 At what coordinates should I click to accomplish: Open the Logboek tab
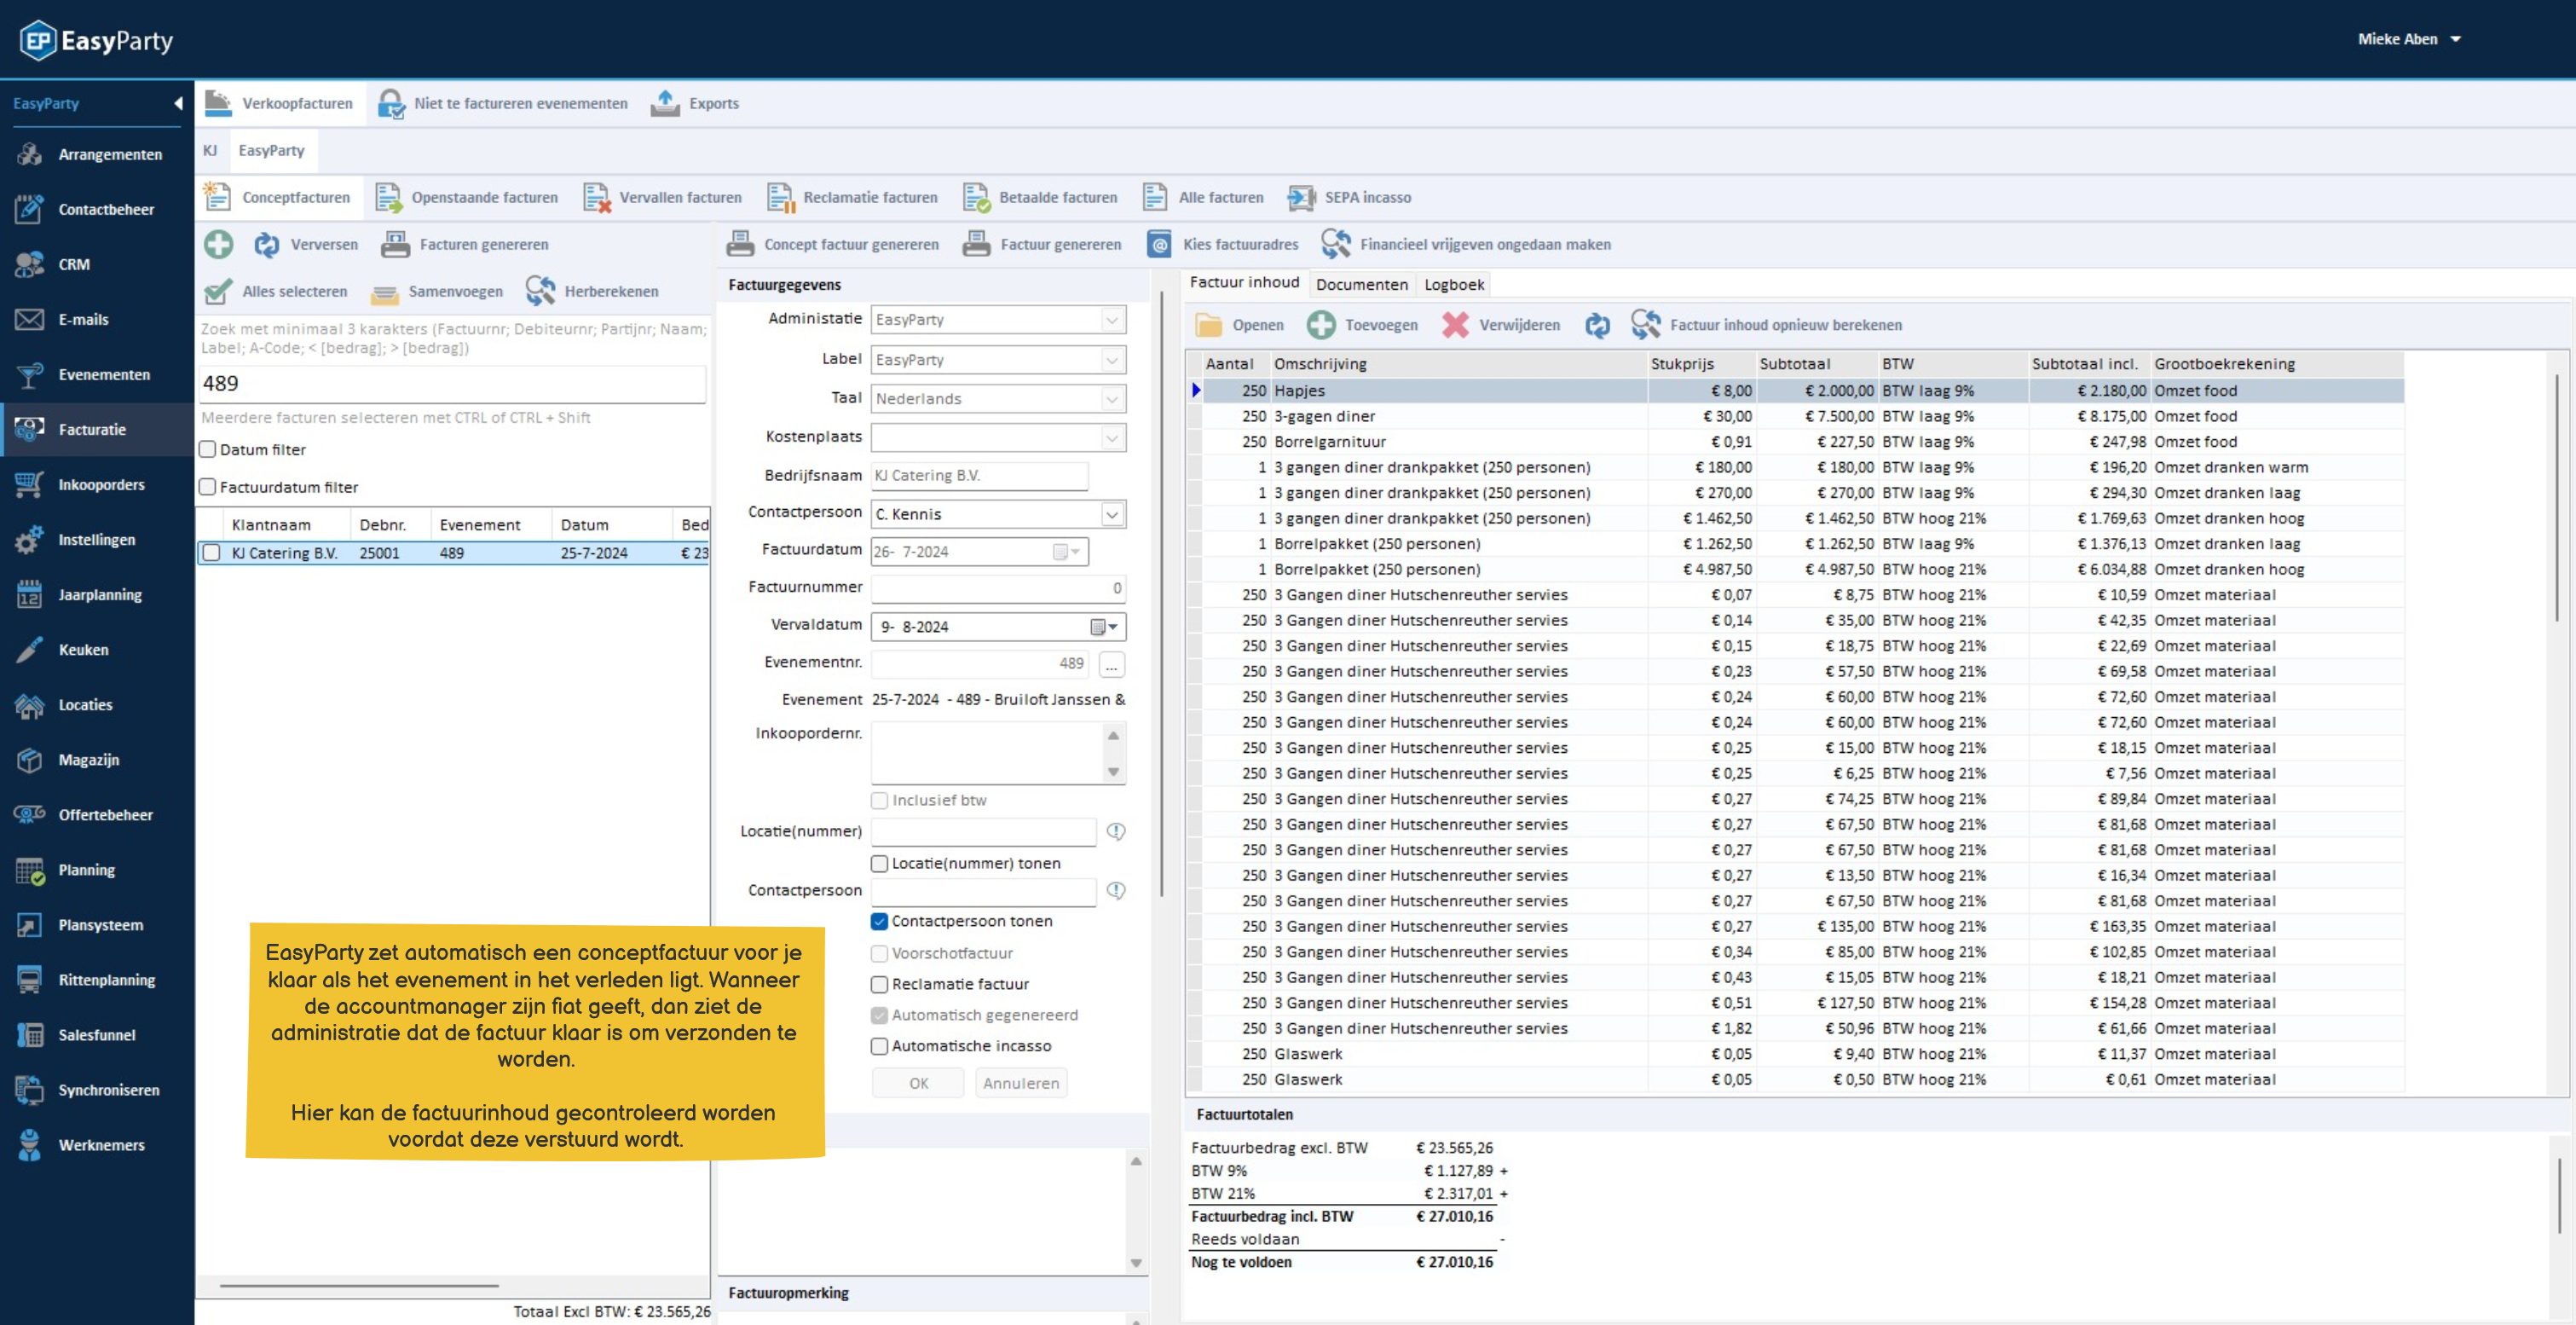(x=1454, y=285)
